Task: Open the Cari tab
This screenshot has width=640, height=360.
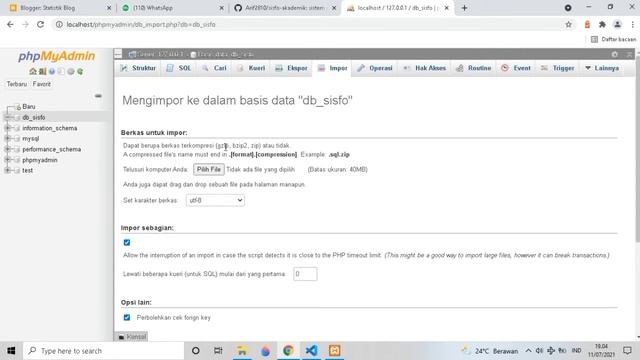Action: (214, 68)
